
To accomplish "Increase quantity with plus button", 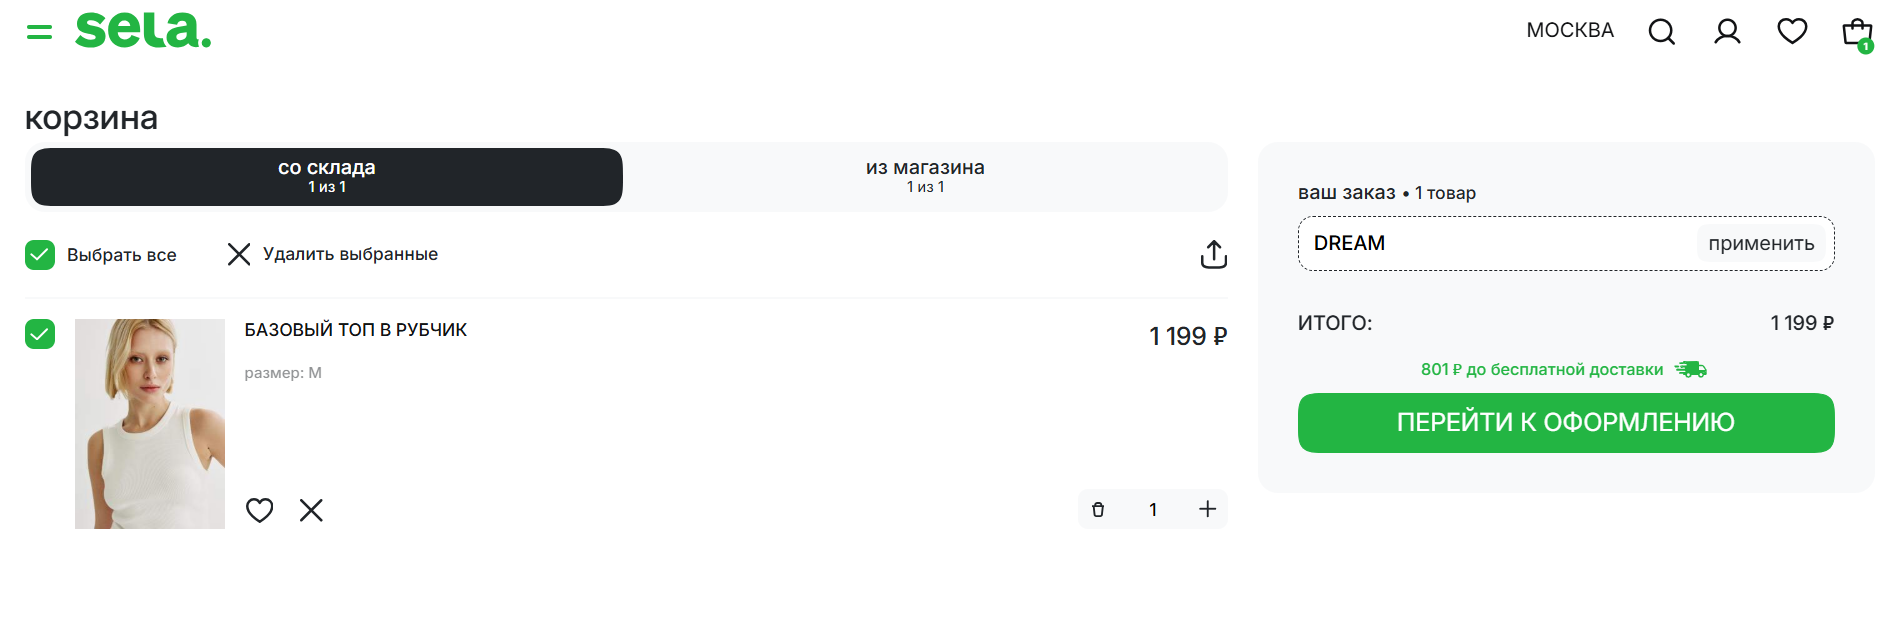I will point(1207,509).
